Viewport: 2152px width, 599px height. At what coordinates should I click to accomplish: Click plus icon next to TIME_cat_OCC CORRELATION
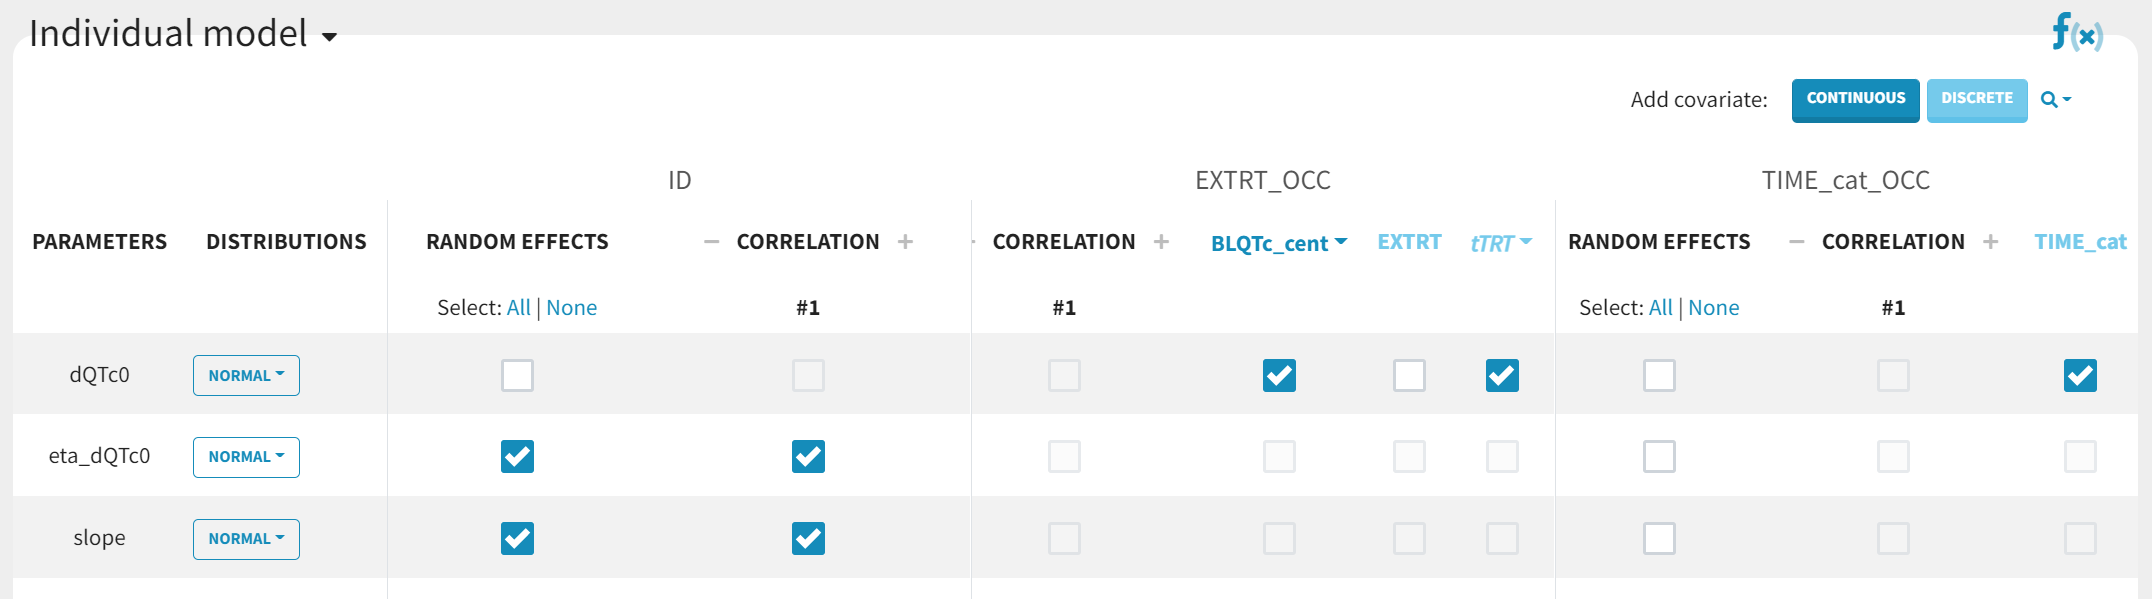click(1990, 242)
